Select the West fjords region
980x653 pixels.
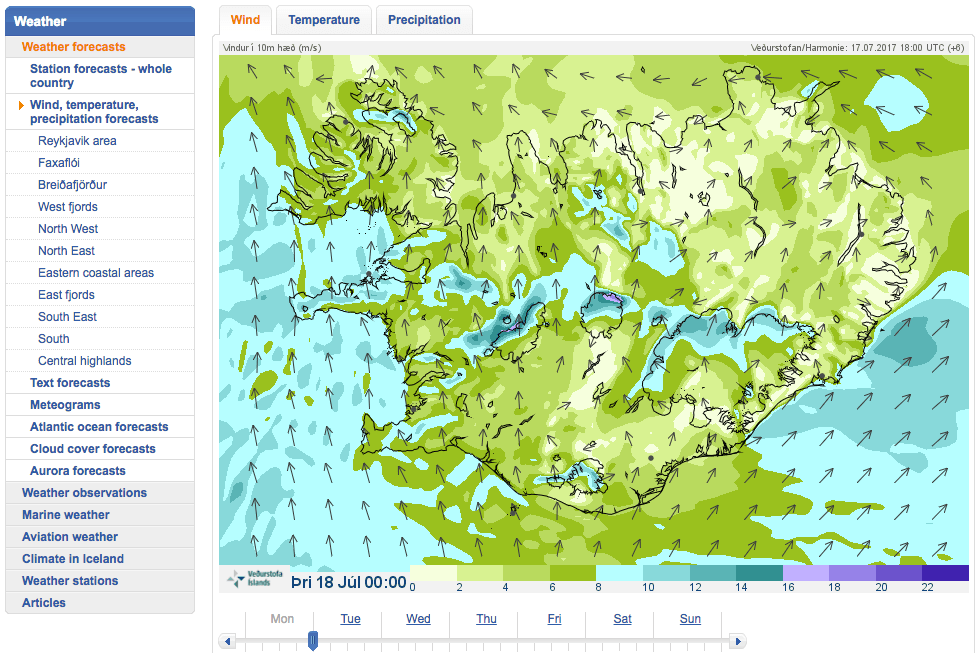68,207
